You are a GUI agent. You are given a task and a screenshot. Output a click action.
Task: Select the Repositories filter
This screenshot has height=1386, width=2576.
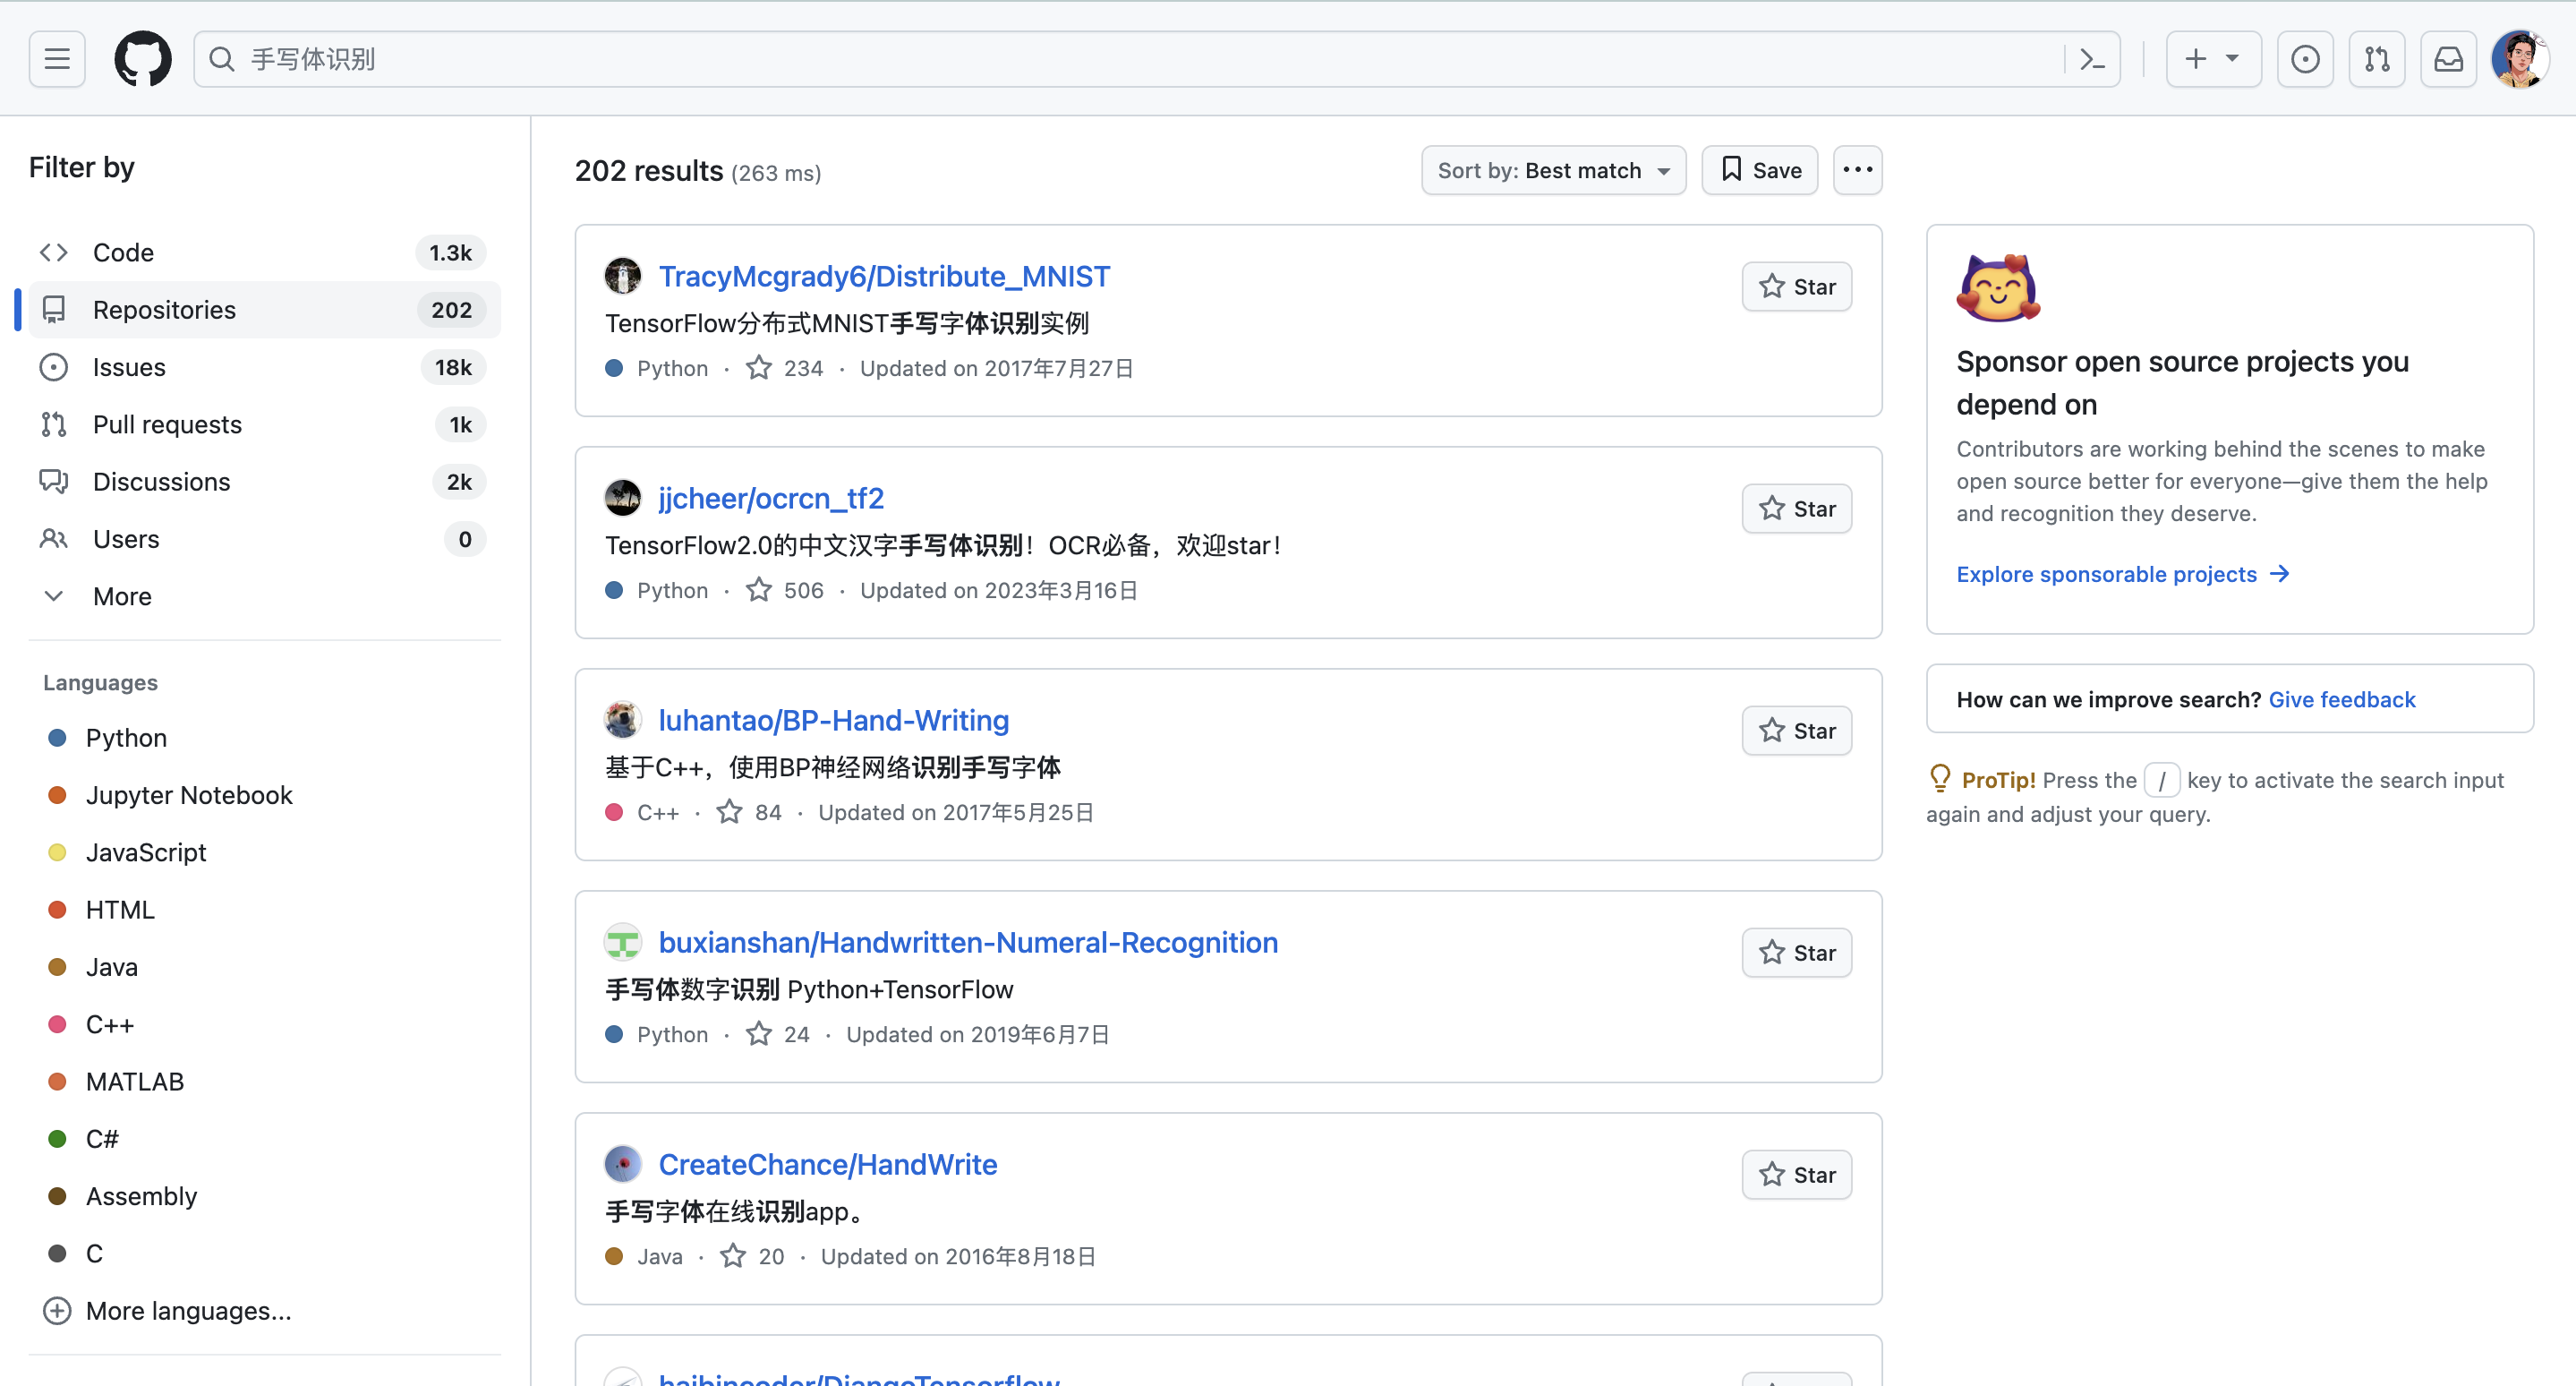click(264, 310)
